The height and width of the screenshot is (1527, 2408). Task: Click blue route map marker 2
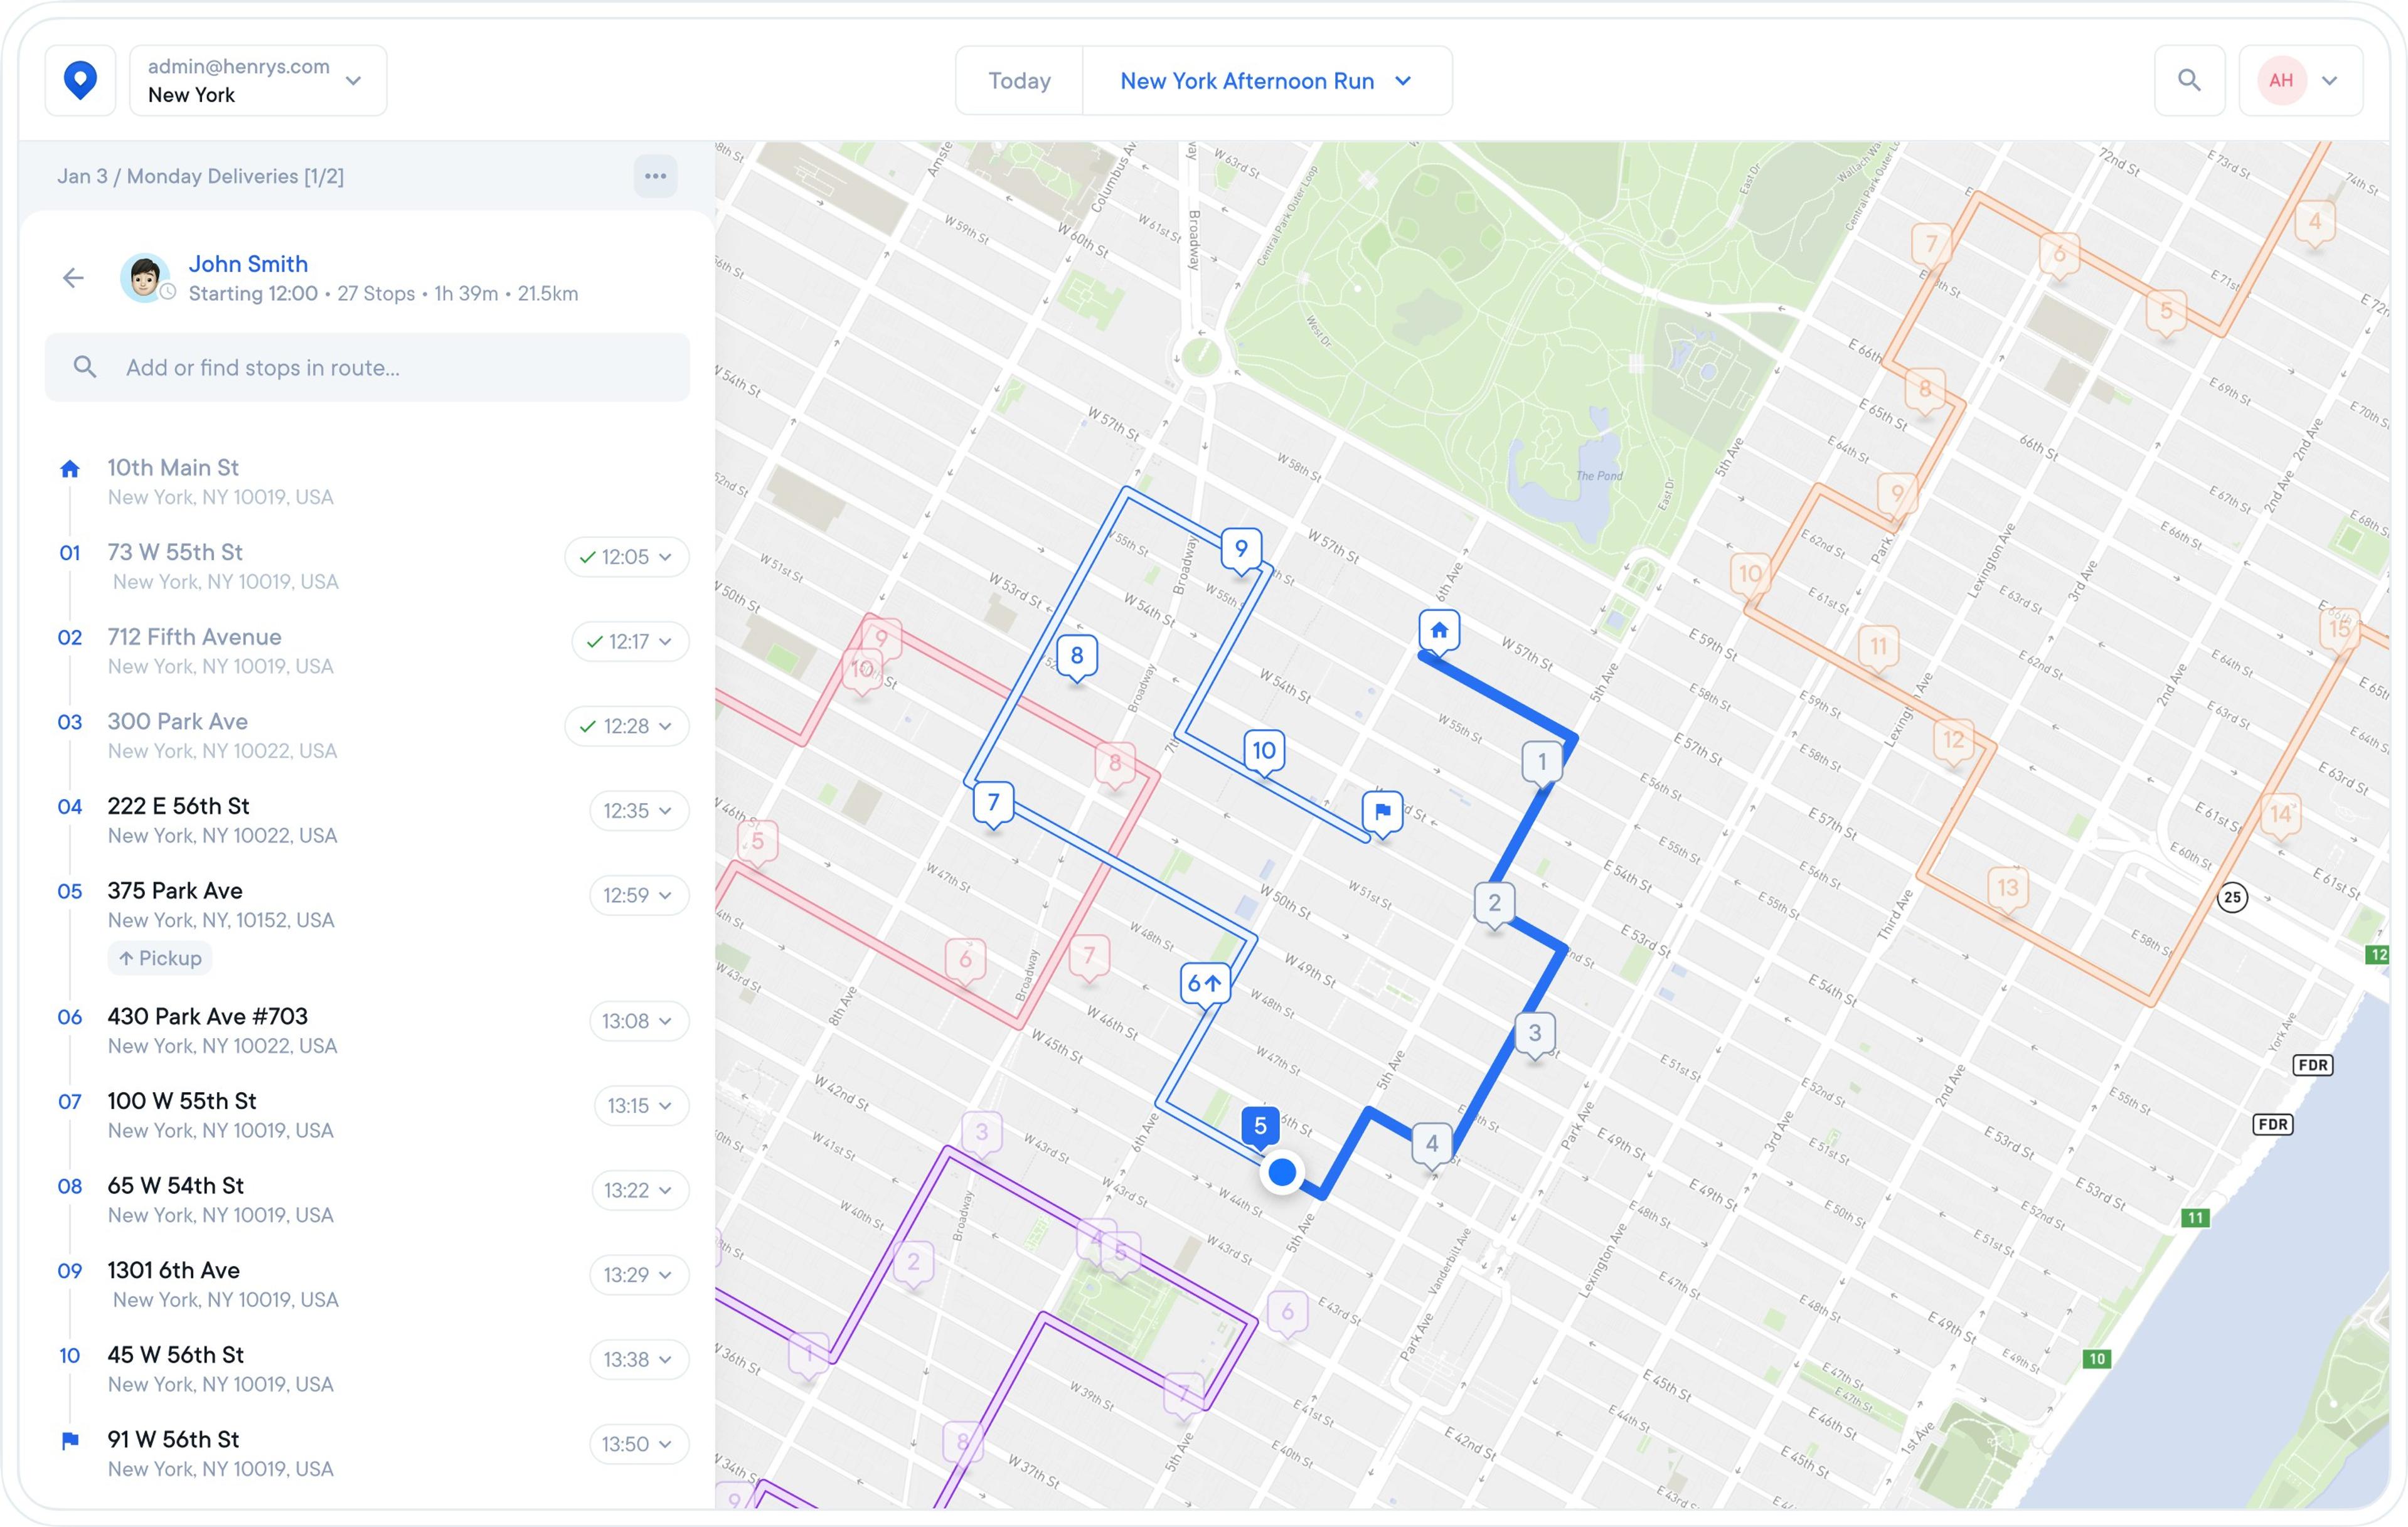(x=1494, y=904)
